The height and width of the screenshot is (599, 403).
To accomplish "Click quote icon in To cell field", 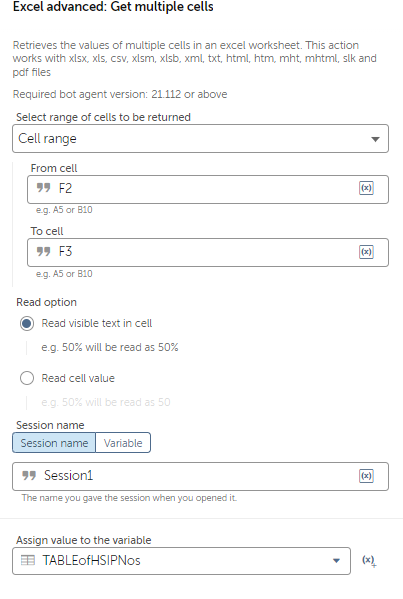I will point(44,251).
